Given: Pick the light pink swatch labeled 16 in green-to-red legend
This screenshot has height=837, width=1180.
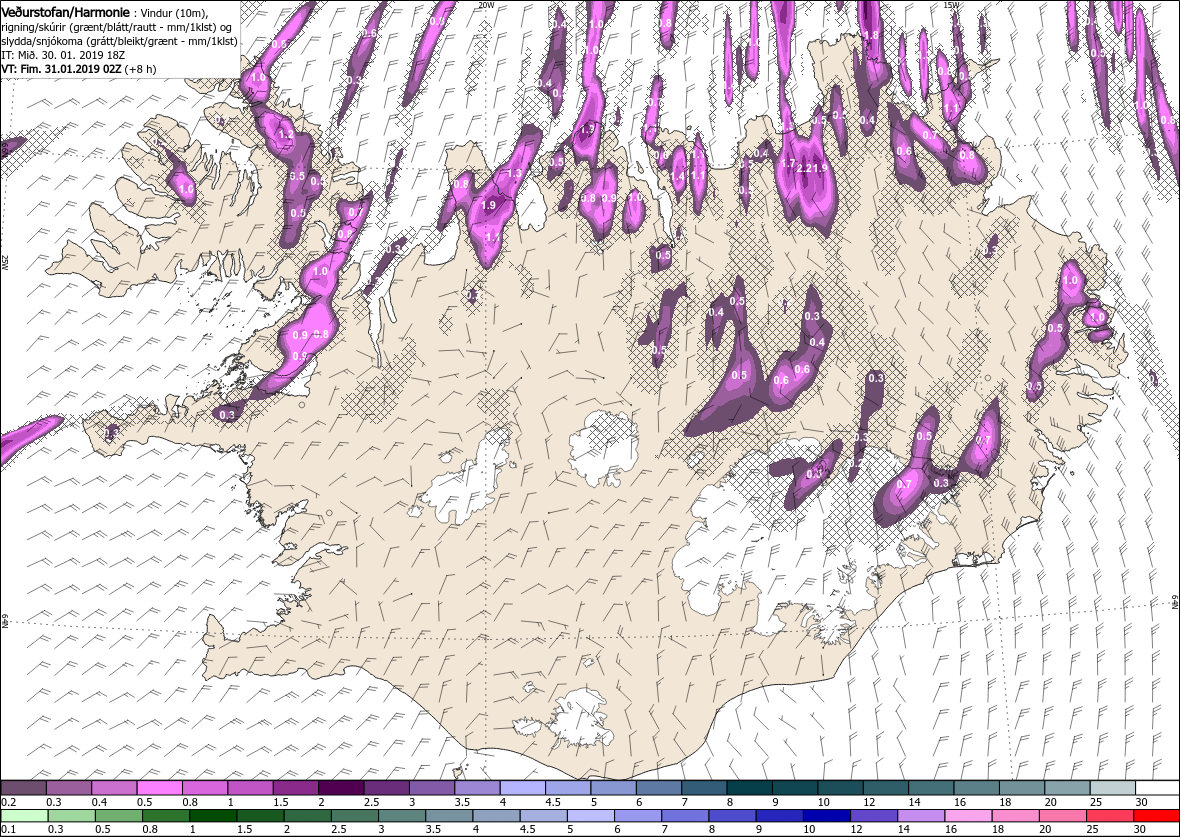Looking at the screenshot, I should 968,816.
